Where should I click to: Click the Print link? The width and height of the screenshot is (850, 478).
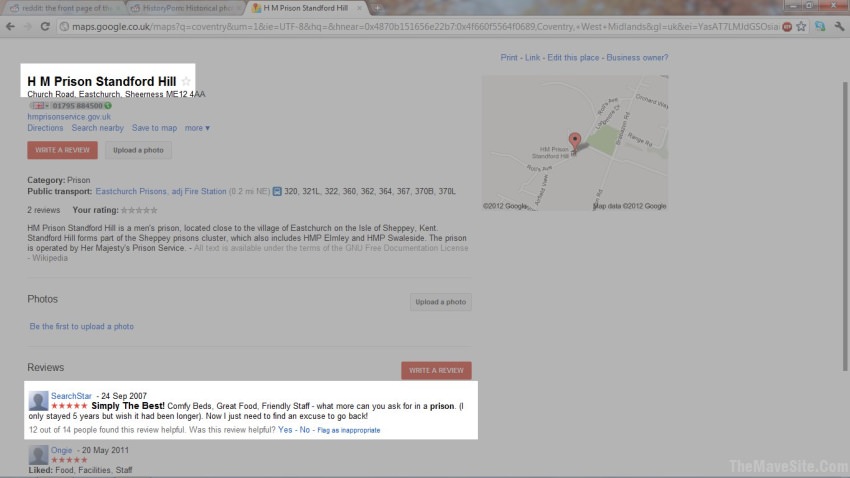[508, 57]
